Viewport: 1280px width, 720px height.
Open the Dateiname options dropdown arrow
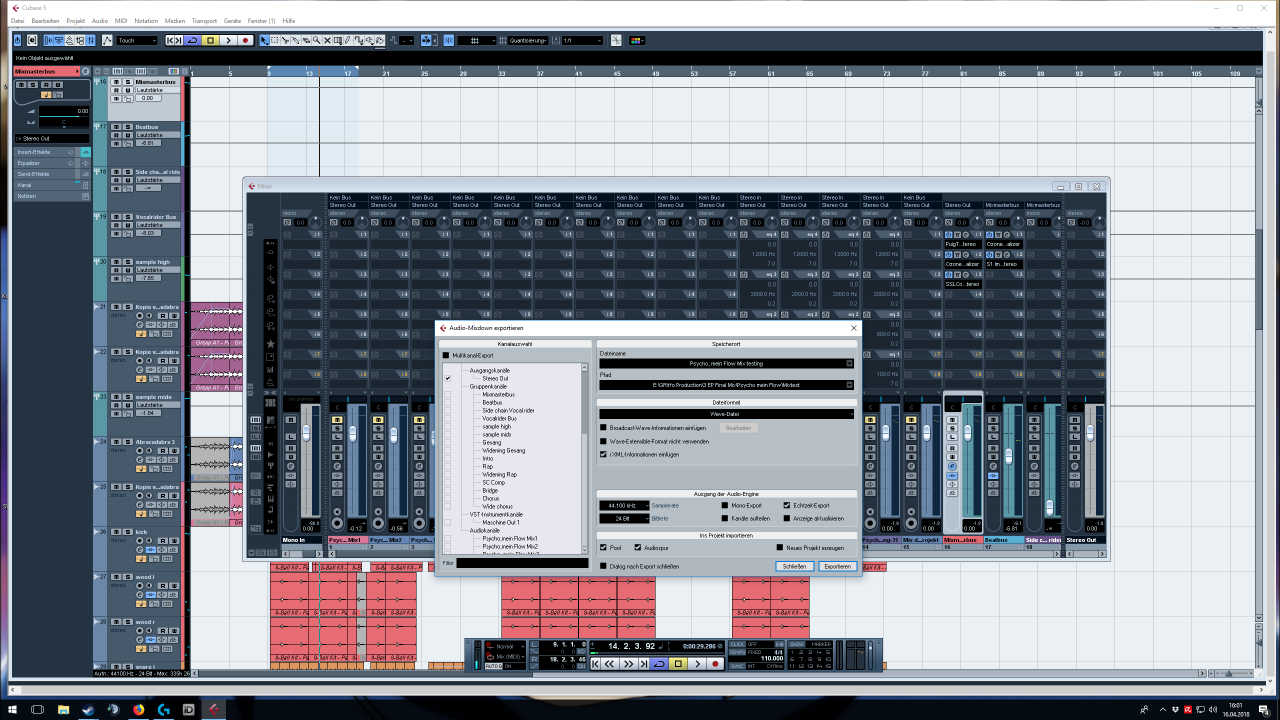pos(849,363)
